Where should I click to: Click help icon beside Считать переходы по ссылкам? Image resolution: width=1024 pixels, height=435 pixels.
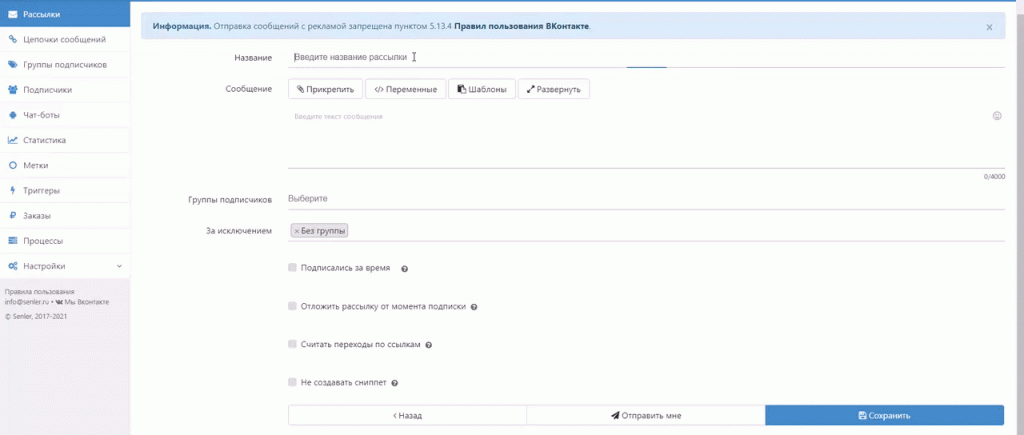click(x=428, y=345)
